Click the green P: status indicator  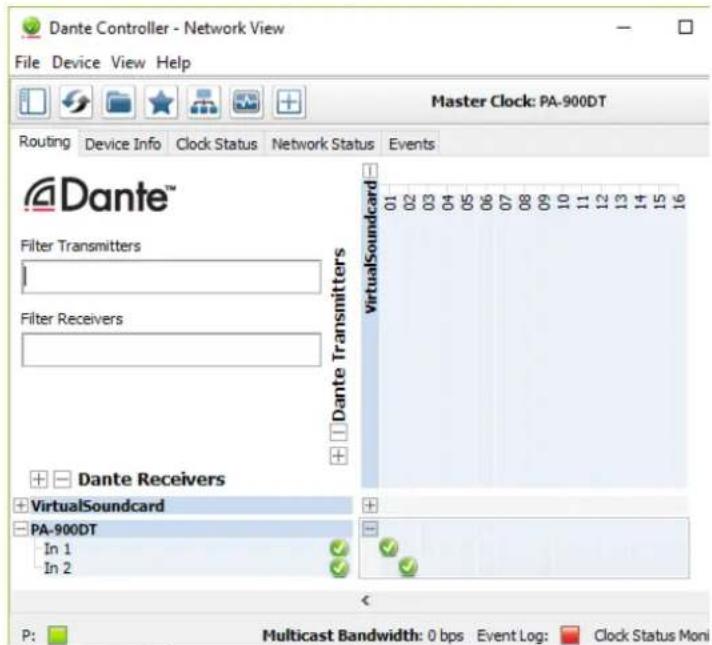(x=58, y=635)
